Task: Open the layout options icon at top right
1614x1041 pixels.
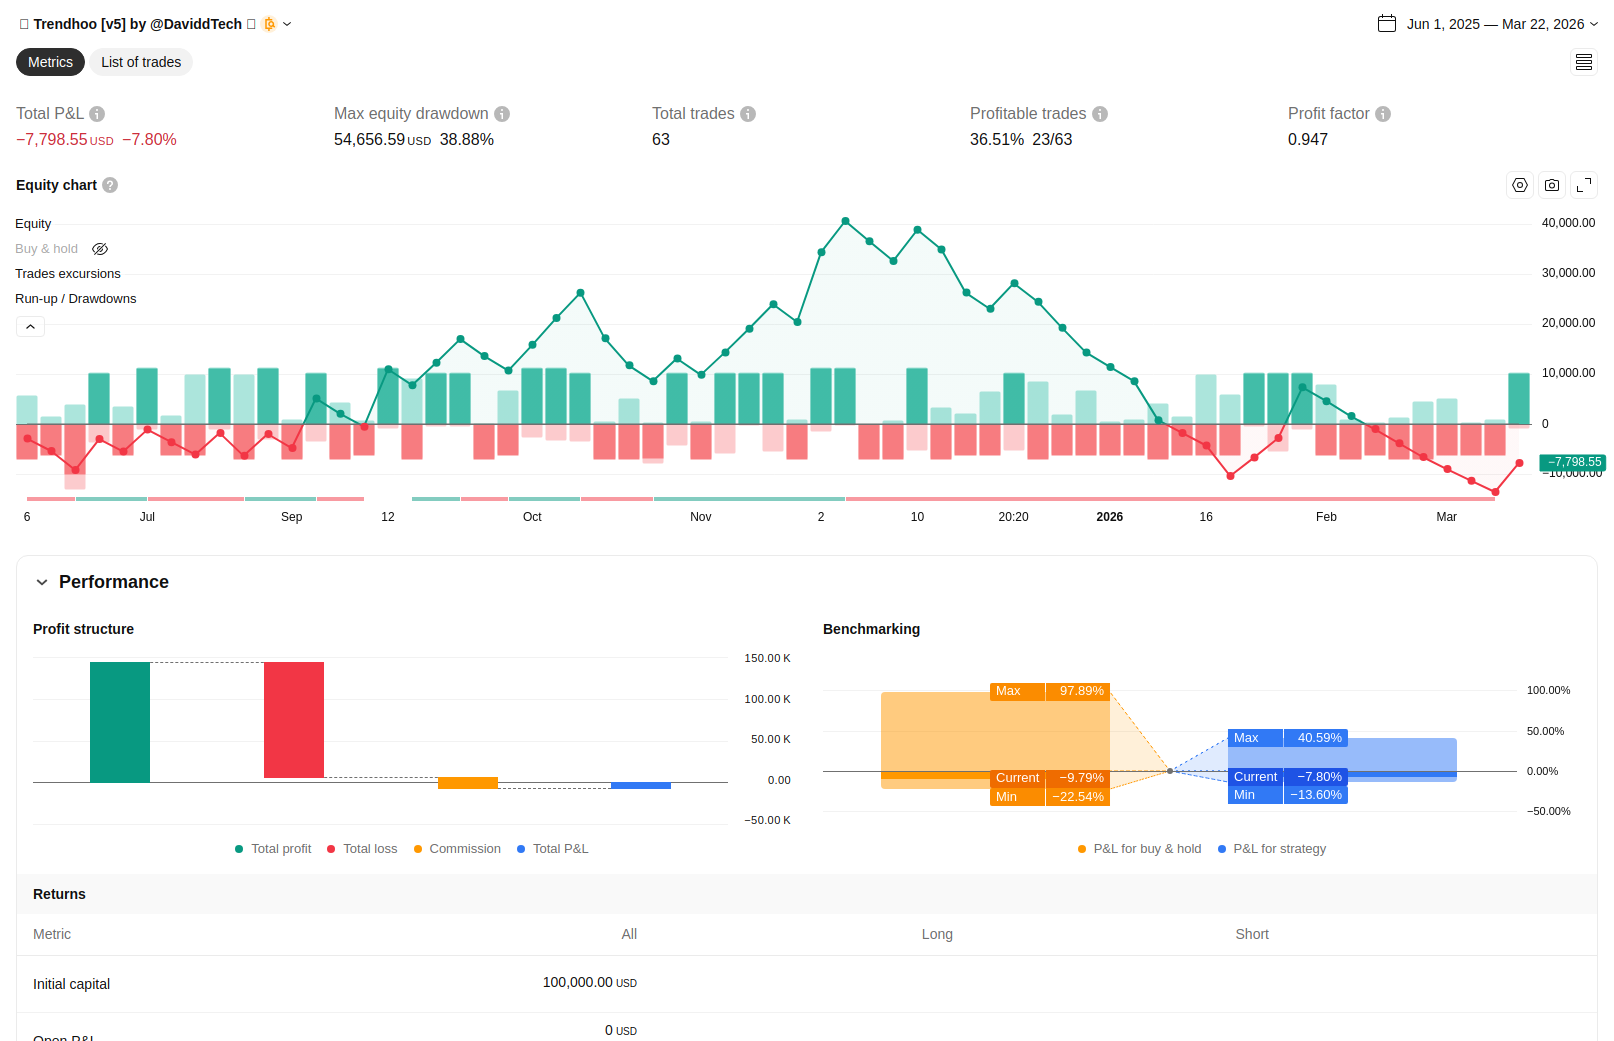Action: 1584,62
